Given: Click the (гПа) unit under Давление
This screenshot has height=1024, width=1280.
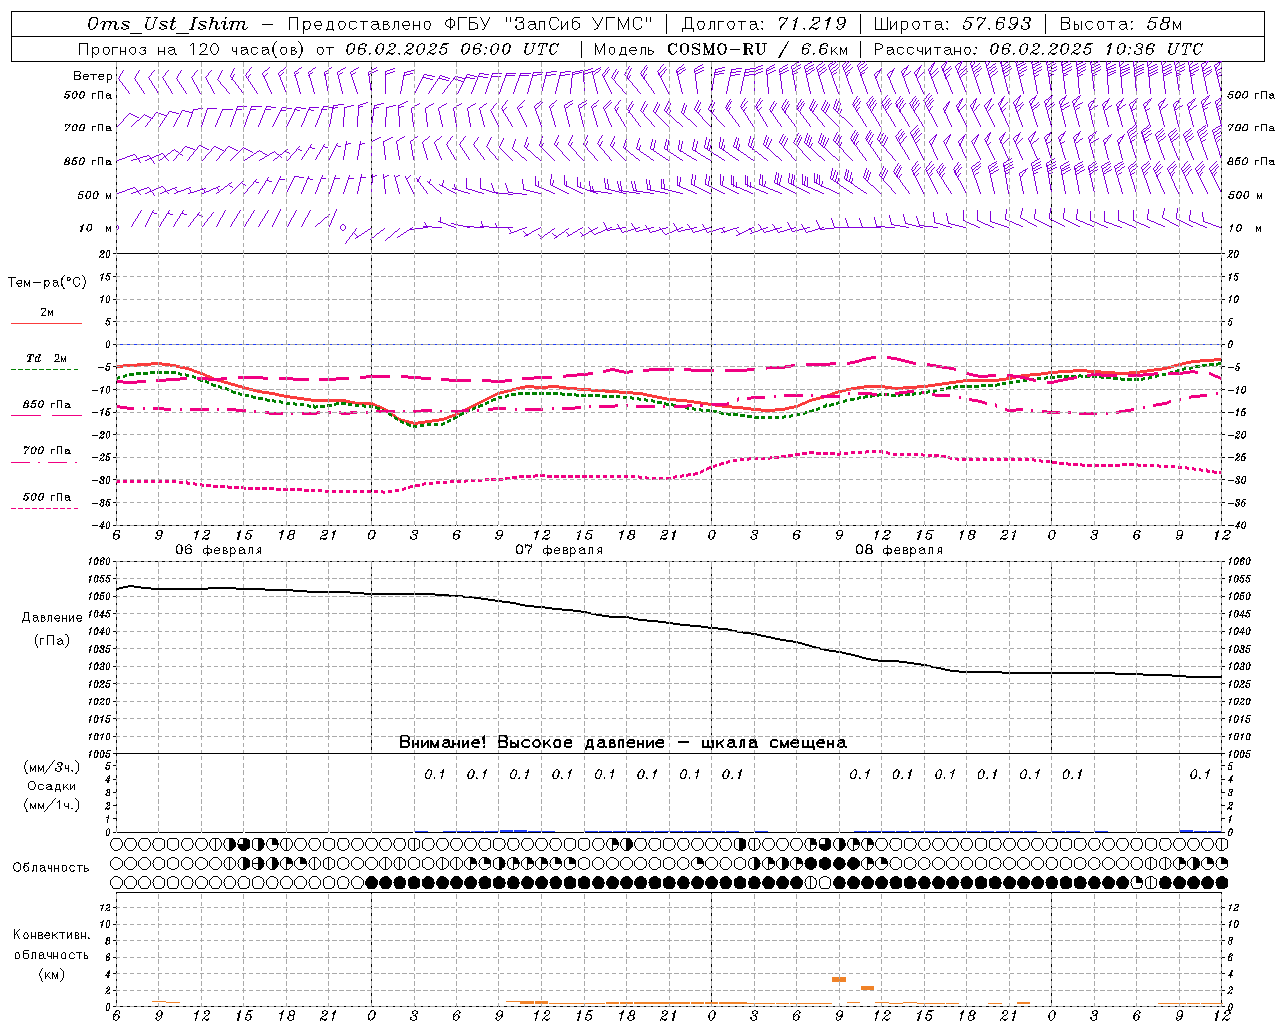Looking at the screenshot, I should [51, 640].
